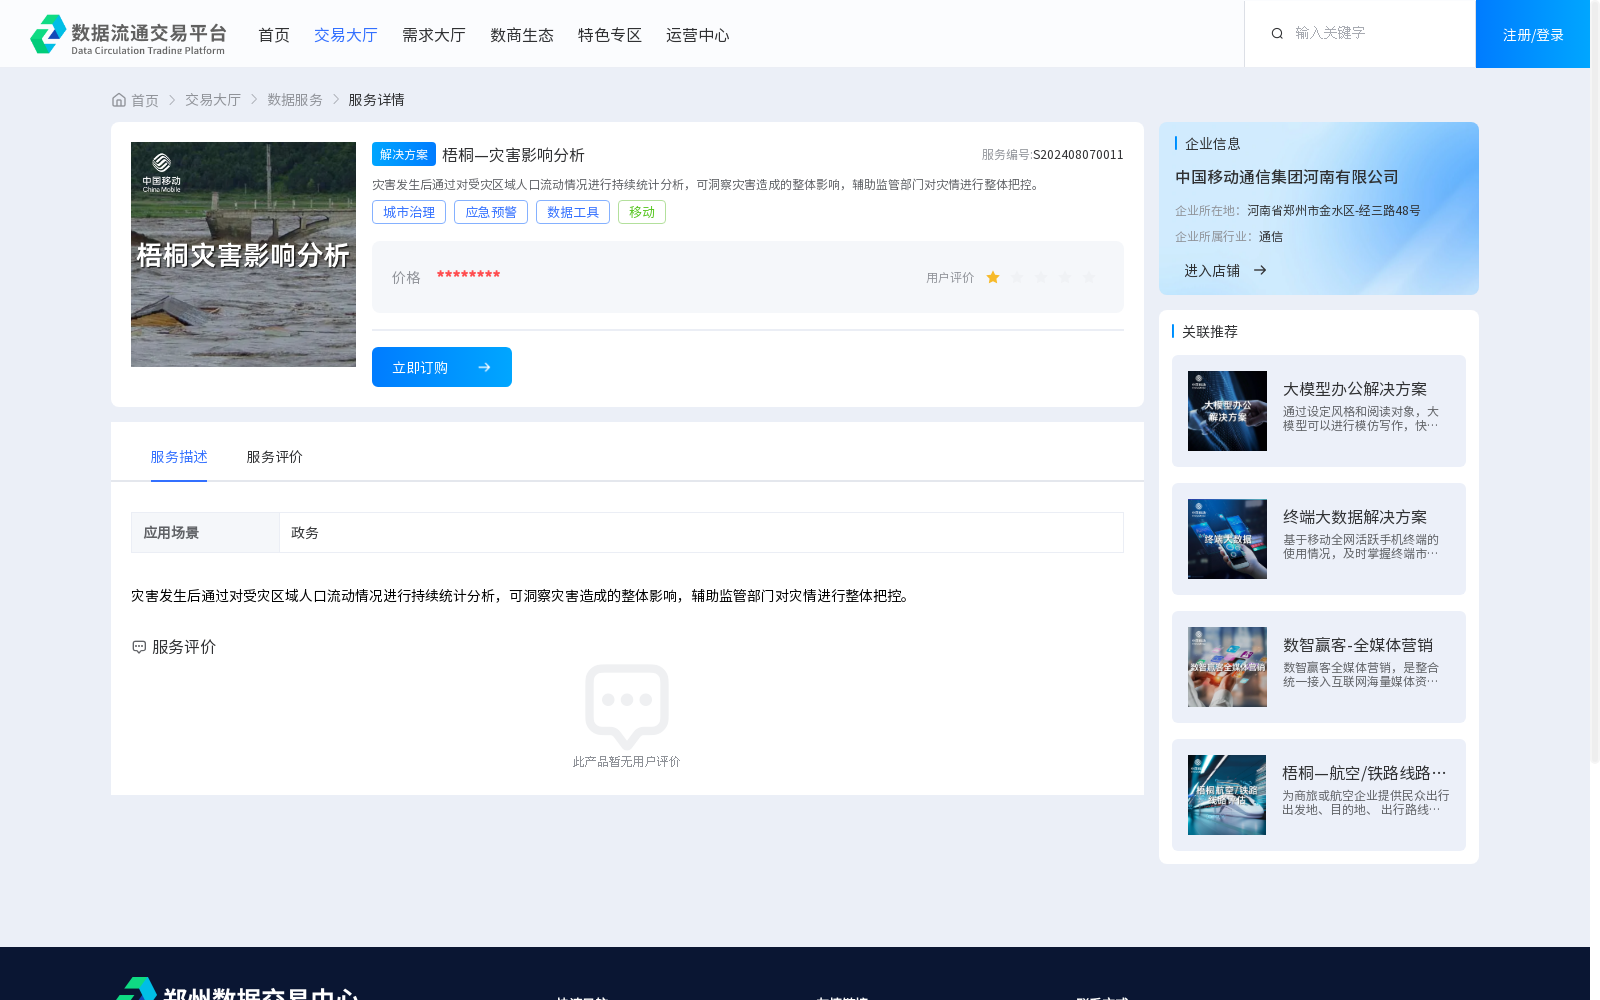The image size is (1600, 1000).
Task: Click the 企业信息 section heading
Action: [x=1212, y=144]
